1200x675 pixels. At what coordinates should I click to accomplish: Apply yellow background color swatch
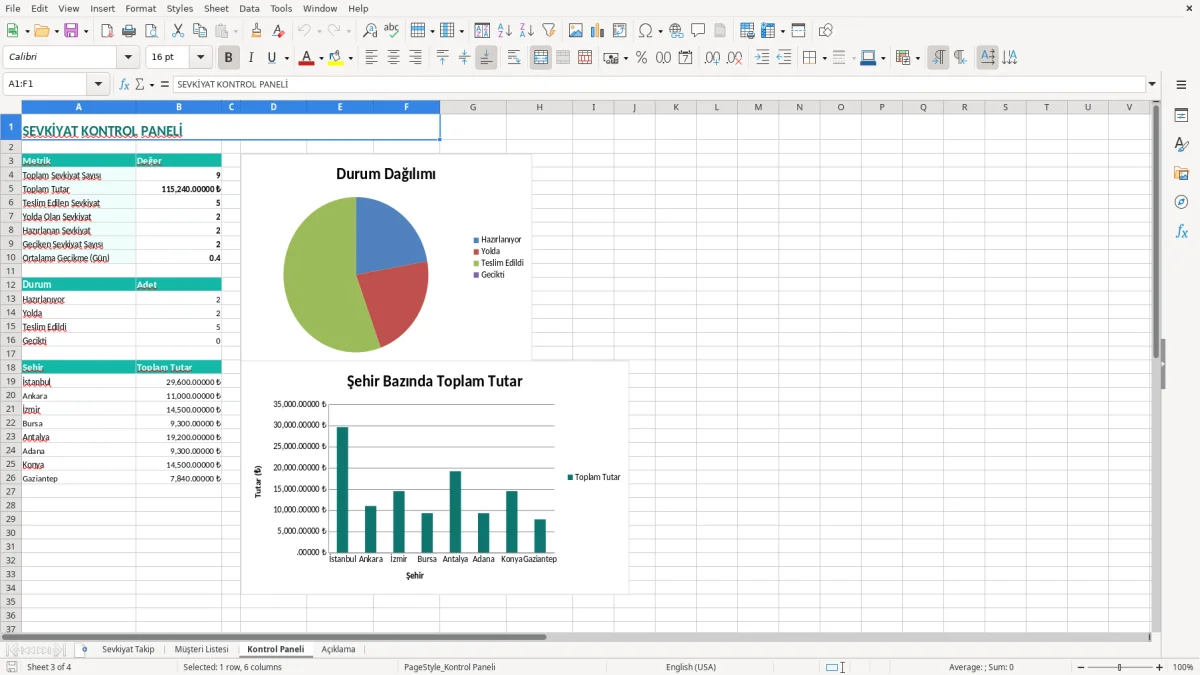[335, 58]
